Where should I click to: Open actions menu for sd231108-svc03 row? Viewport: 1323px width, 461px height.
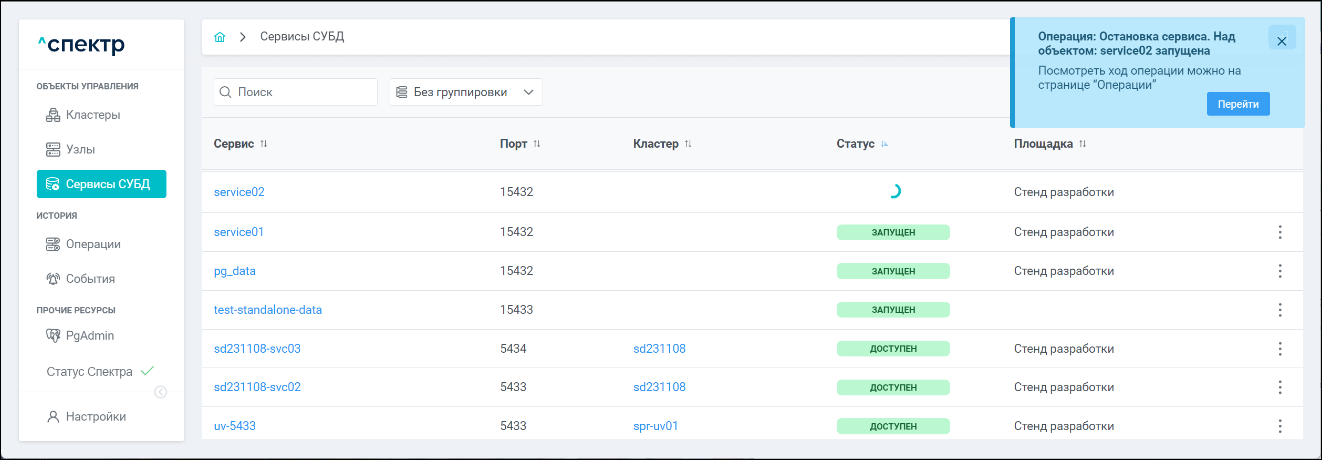click(x=1279, y=349)
